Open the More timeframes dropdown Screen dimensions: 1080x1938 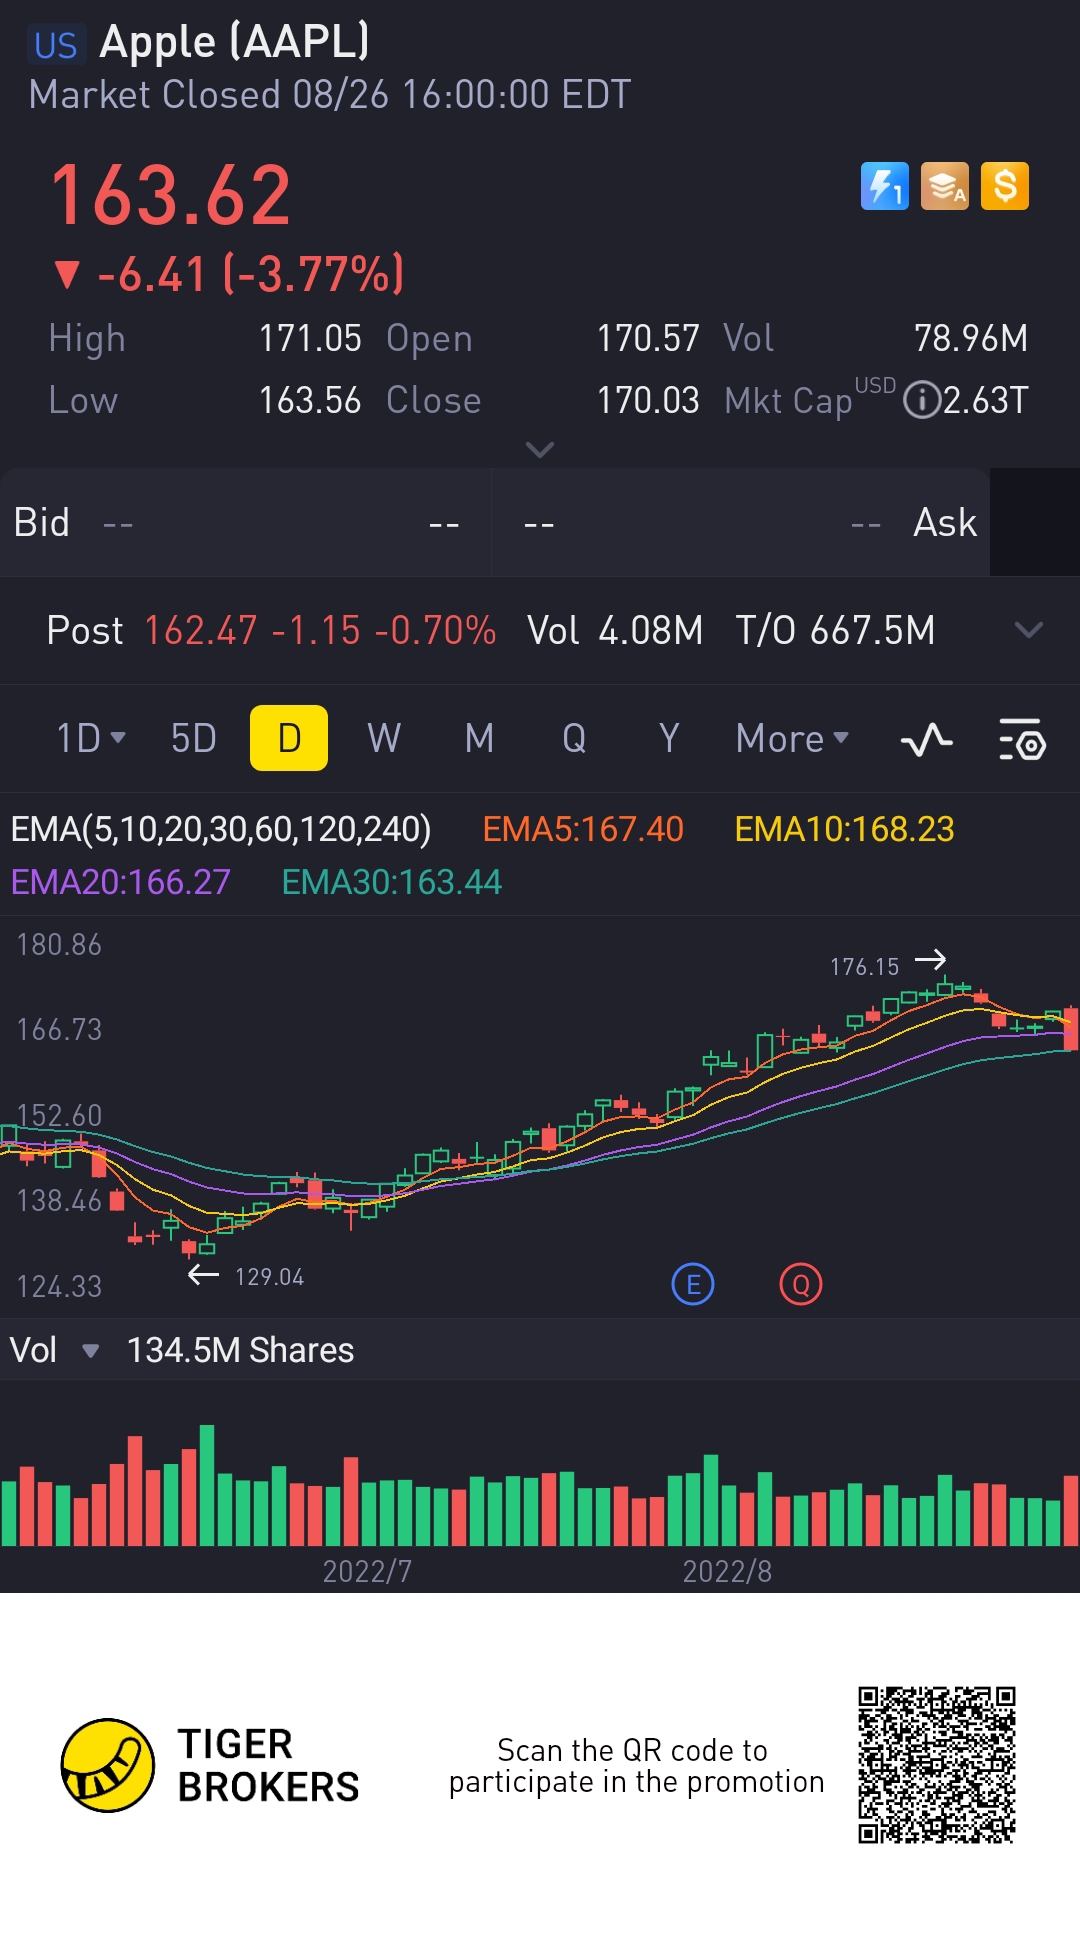coord(792,739)
